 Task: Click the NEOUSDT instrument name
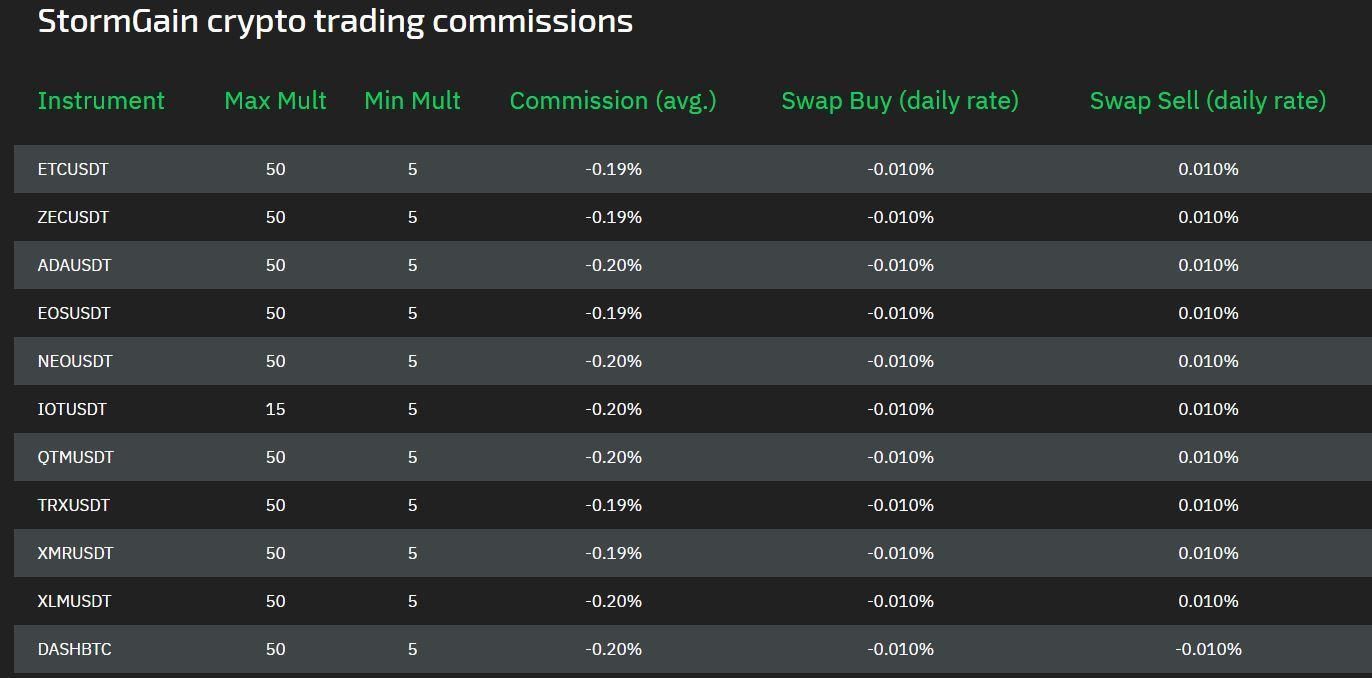[75, 362]
